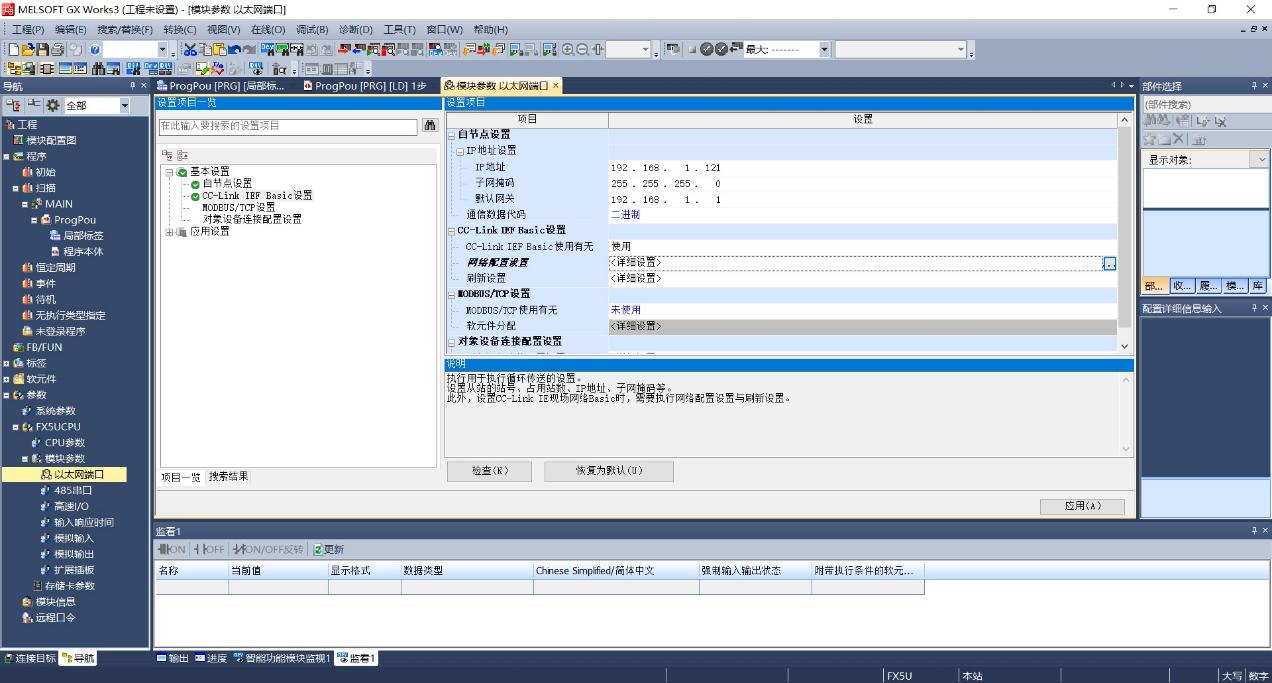Collapse the 基本设置 tree node
The width and height of the screenshot is (1272, 683).
[170, 172]
